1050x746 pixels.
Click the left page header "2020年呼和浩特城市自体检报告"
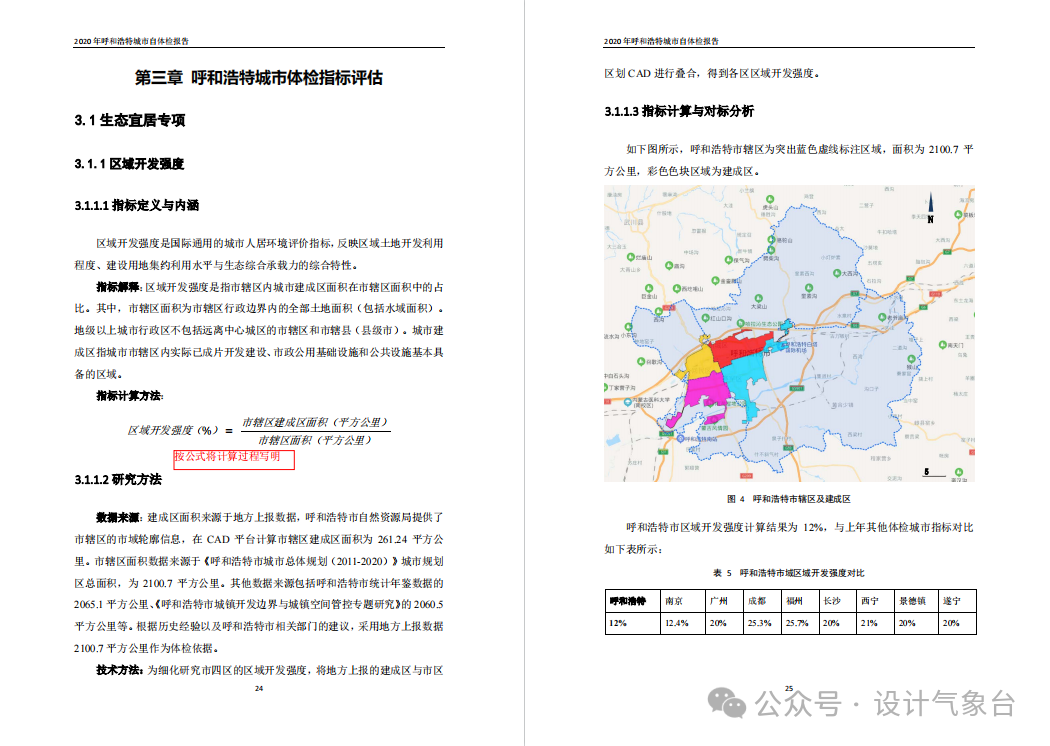click(x=131, y=41)
